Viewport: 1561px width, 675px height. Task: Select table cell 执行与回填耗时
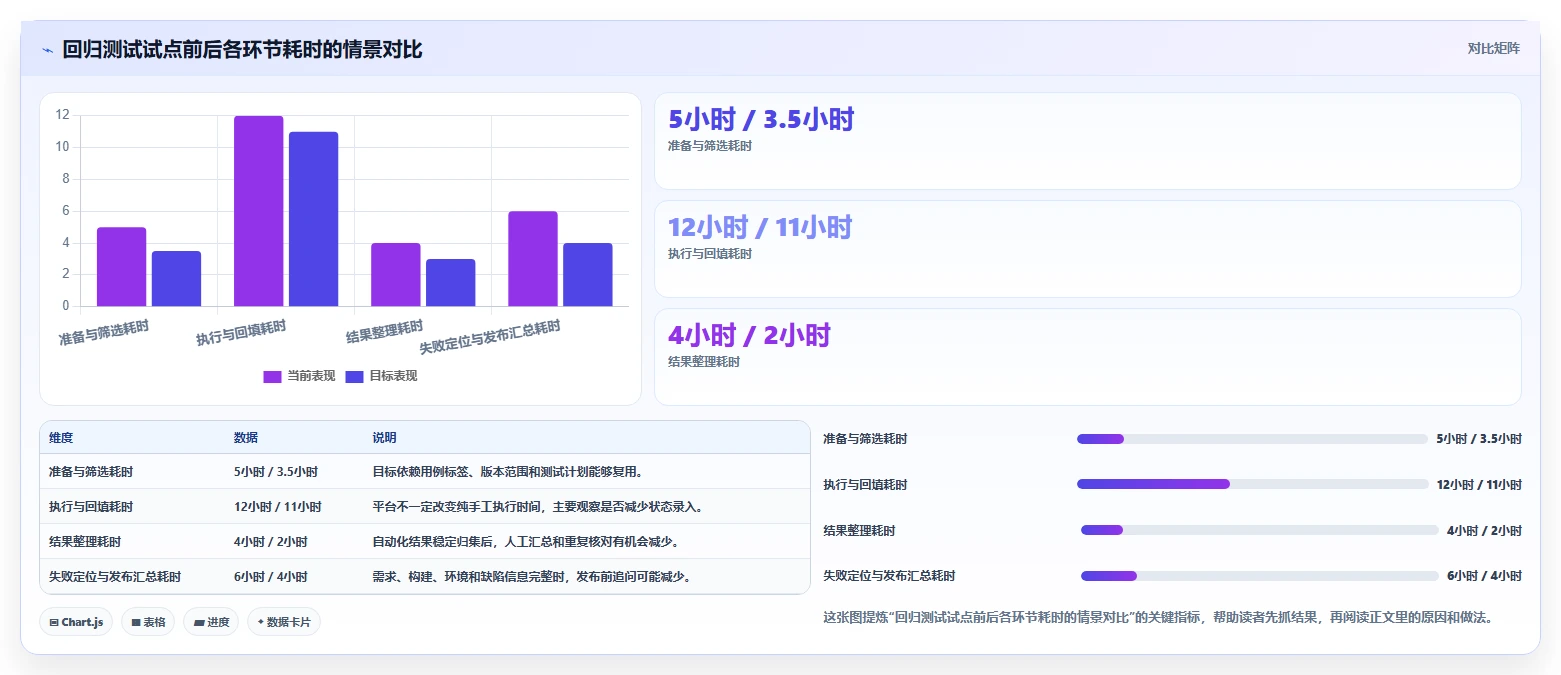91,507
